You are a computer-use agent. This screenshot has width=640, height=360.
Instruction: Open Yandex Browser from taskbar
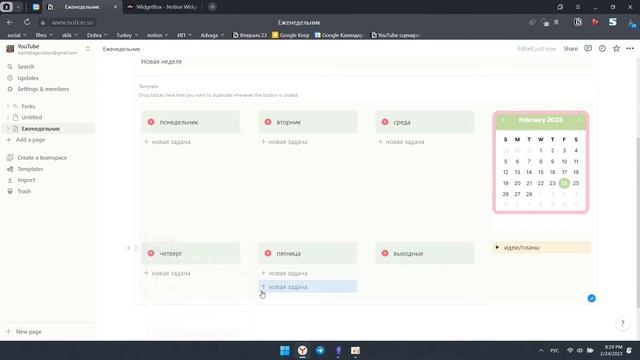click(x=302, y=351)
